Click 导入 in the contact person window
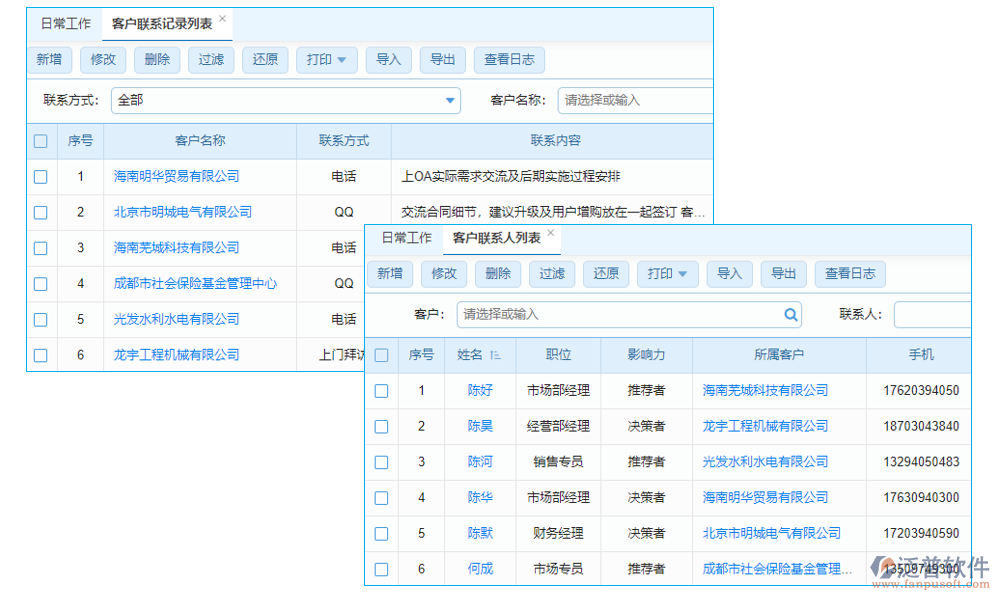This screenshot has height=600, width=1000. click(729, 273)
